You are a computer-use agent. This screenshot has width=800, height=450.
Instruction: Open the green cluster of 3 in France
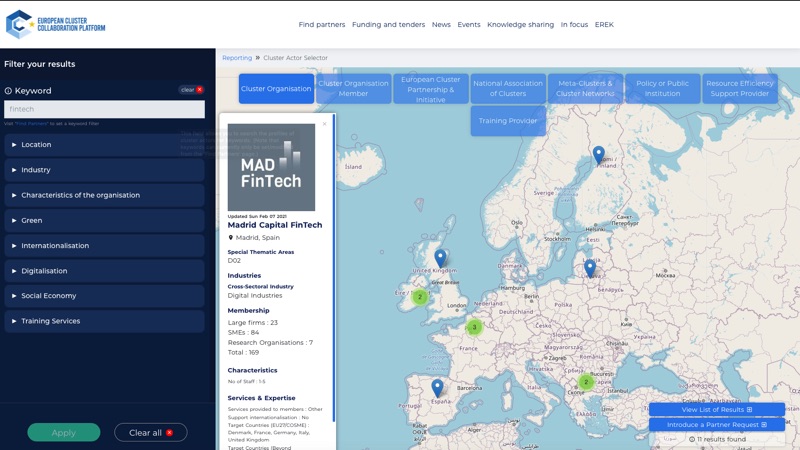point(475,327)
